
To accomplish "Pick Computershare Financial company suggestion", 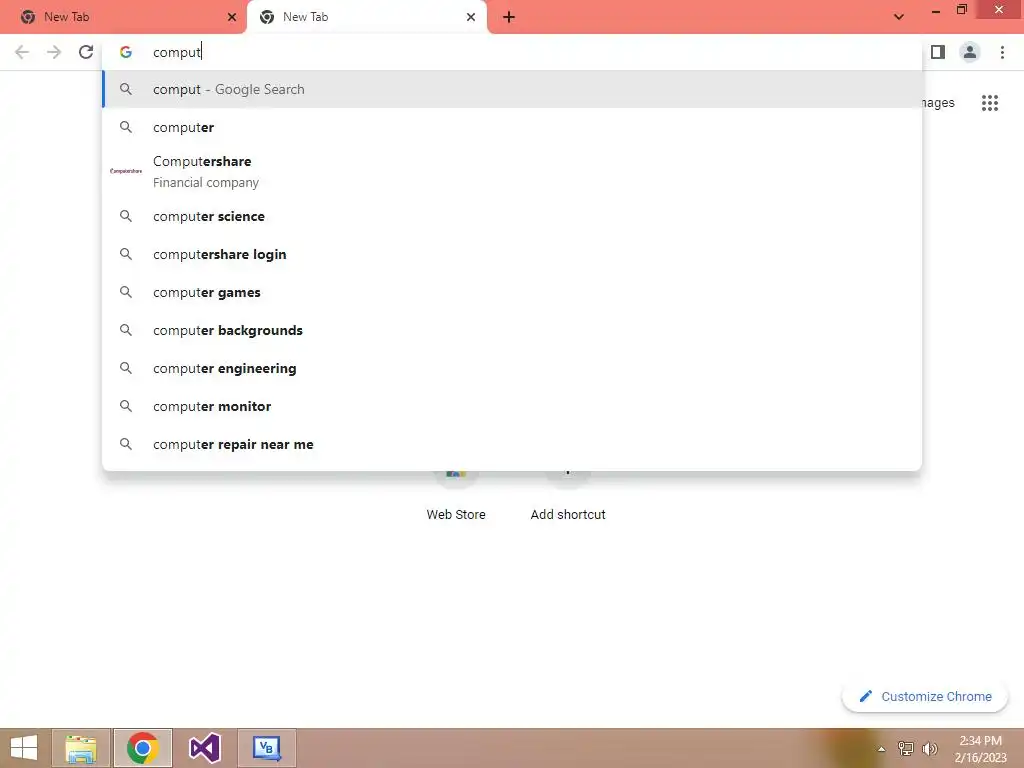I will pyautogui.click(x=512, y=171).
